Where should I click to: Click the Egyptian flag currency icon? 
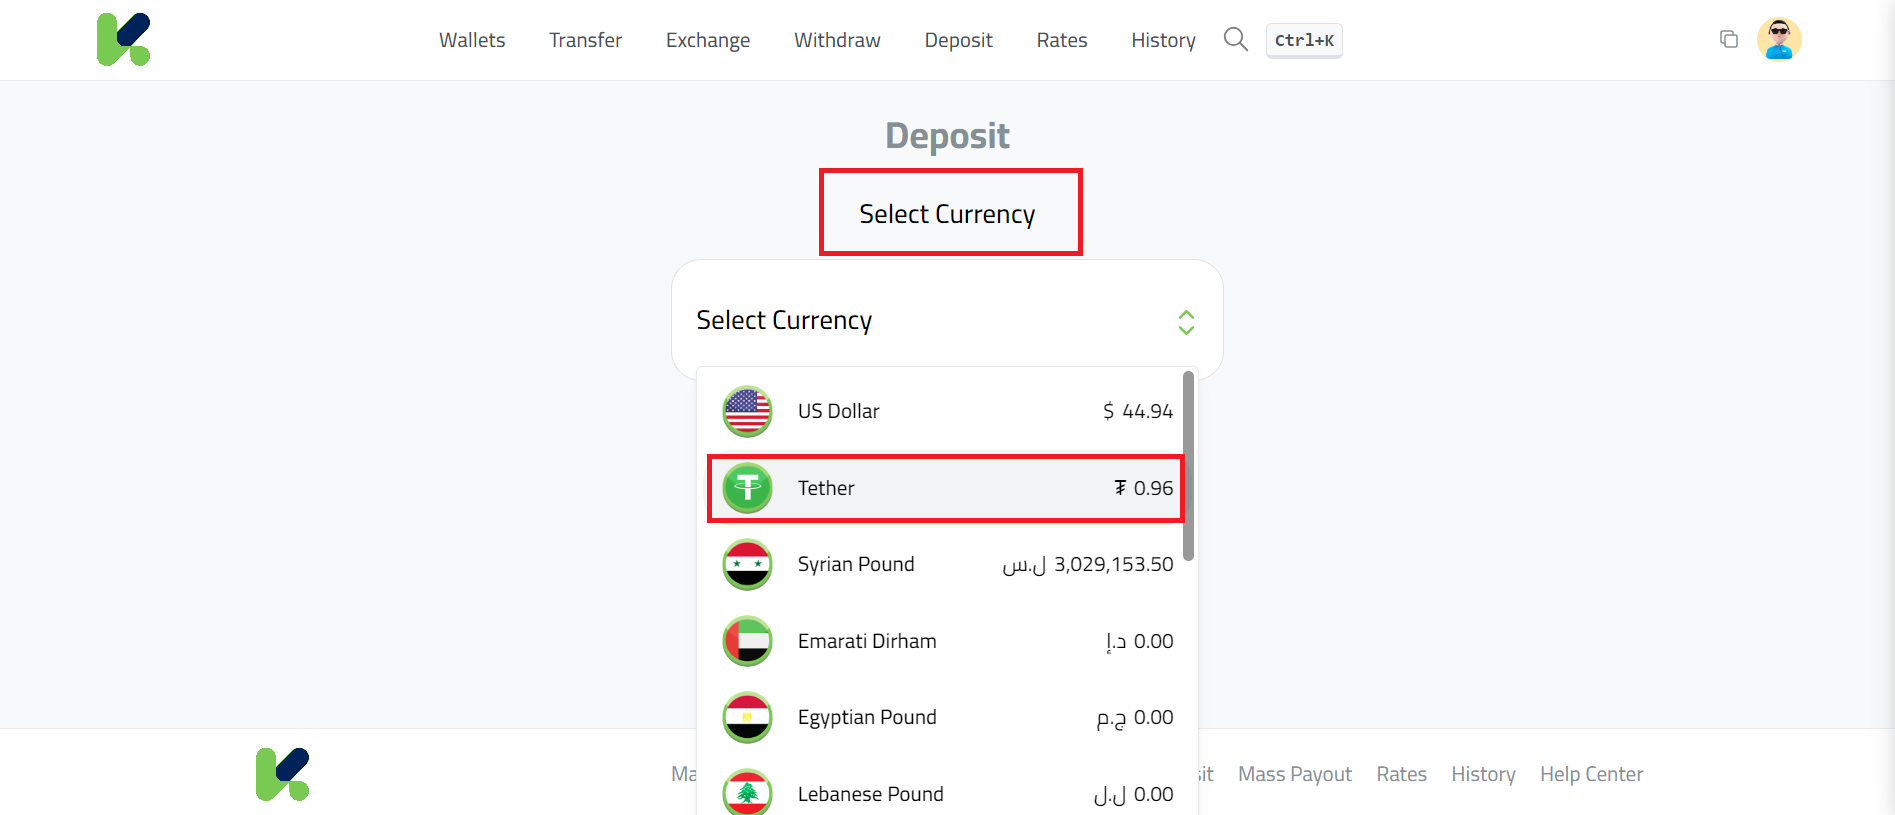(x=746, y=717)
